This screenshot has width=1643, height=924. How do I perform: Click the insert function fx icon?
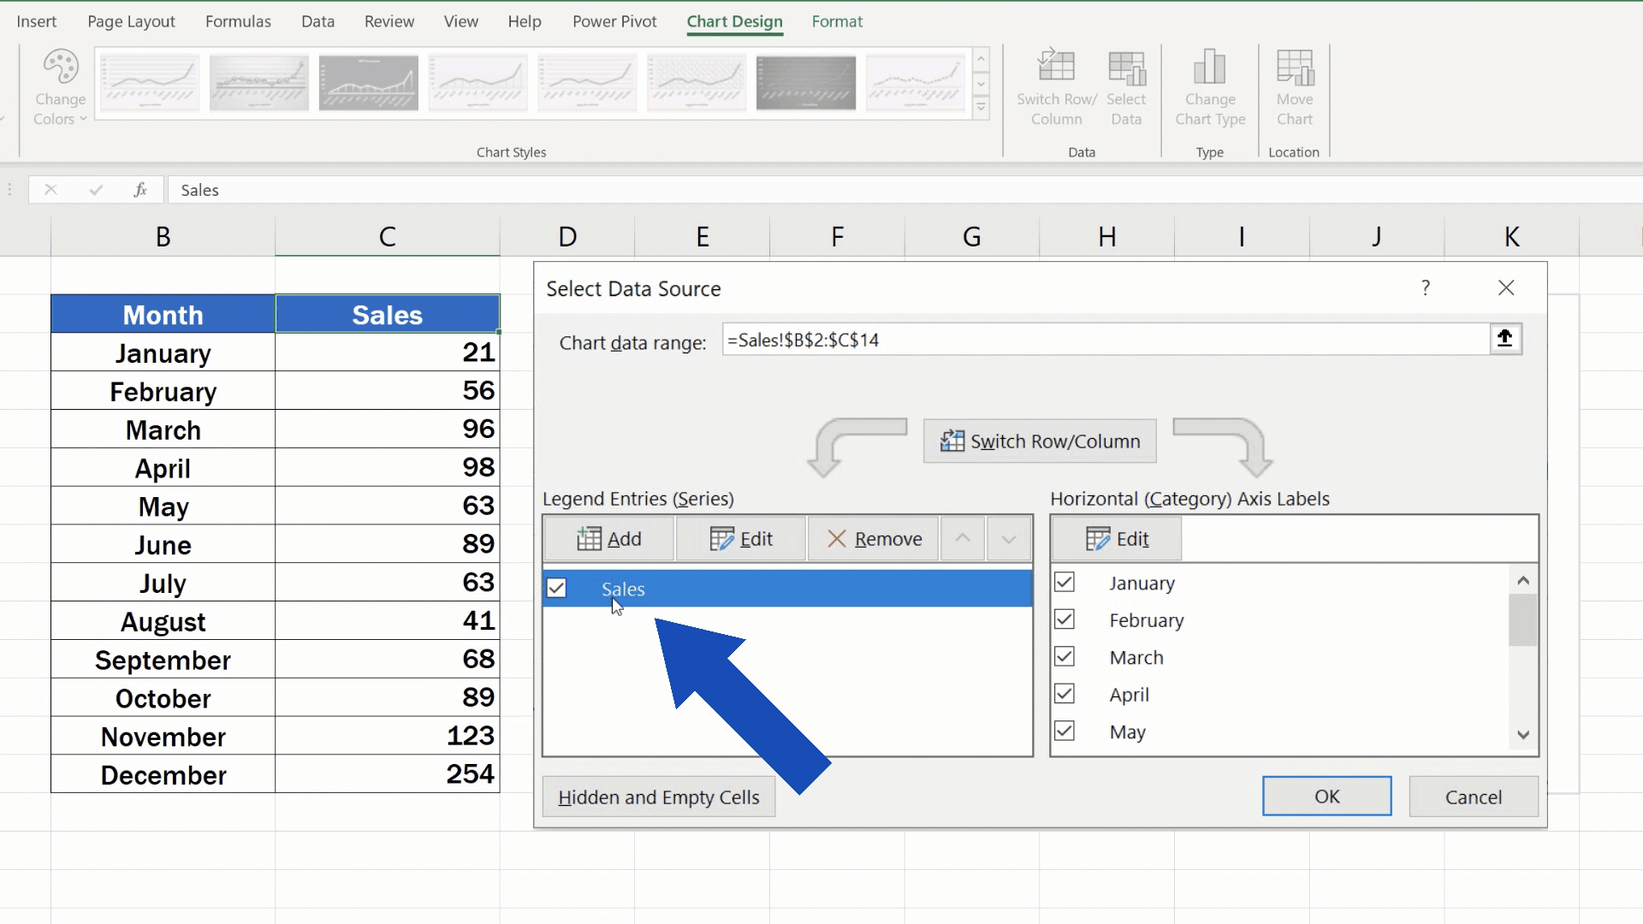tap(140, 190)
